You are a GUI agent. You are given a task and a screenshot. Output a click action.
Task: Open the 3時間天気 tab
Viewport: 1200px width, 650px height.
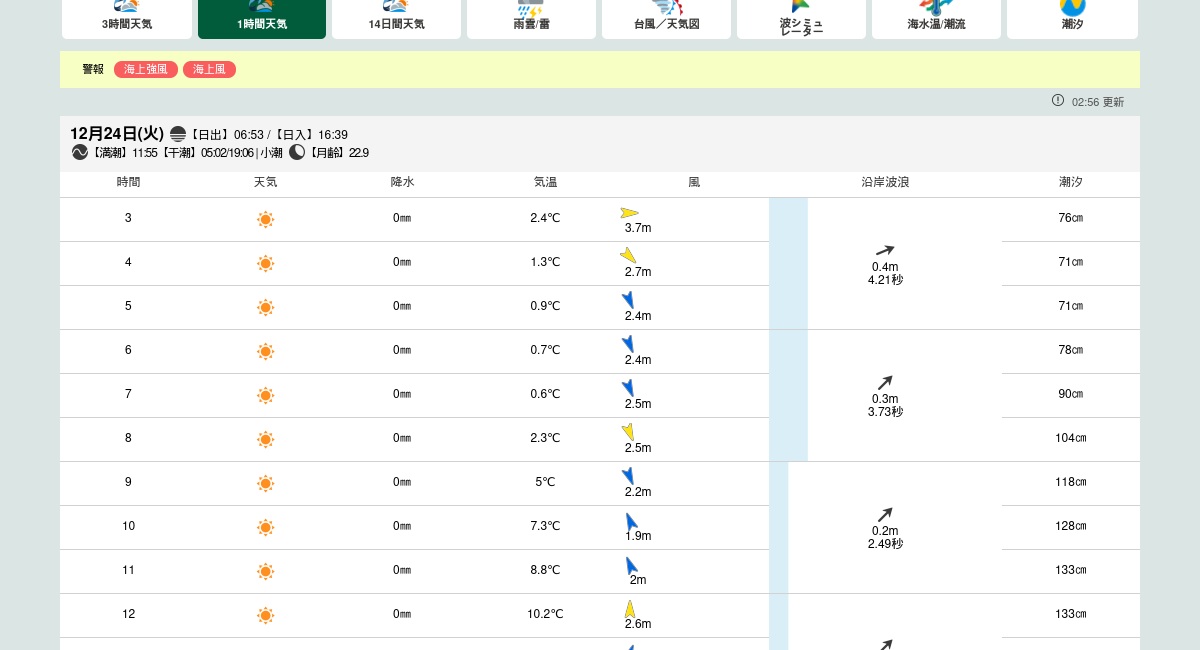point(127,19)
